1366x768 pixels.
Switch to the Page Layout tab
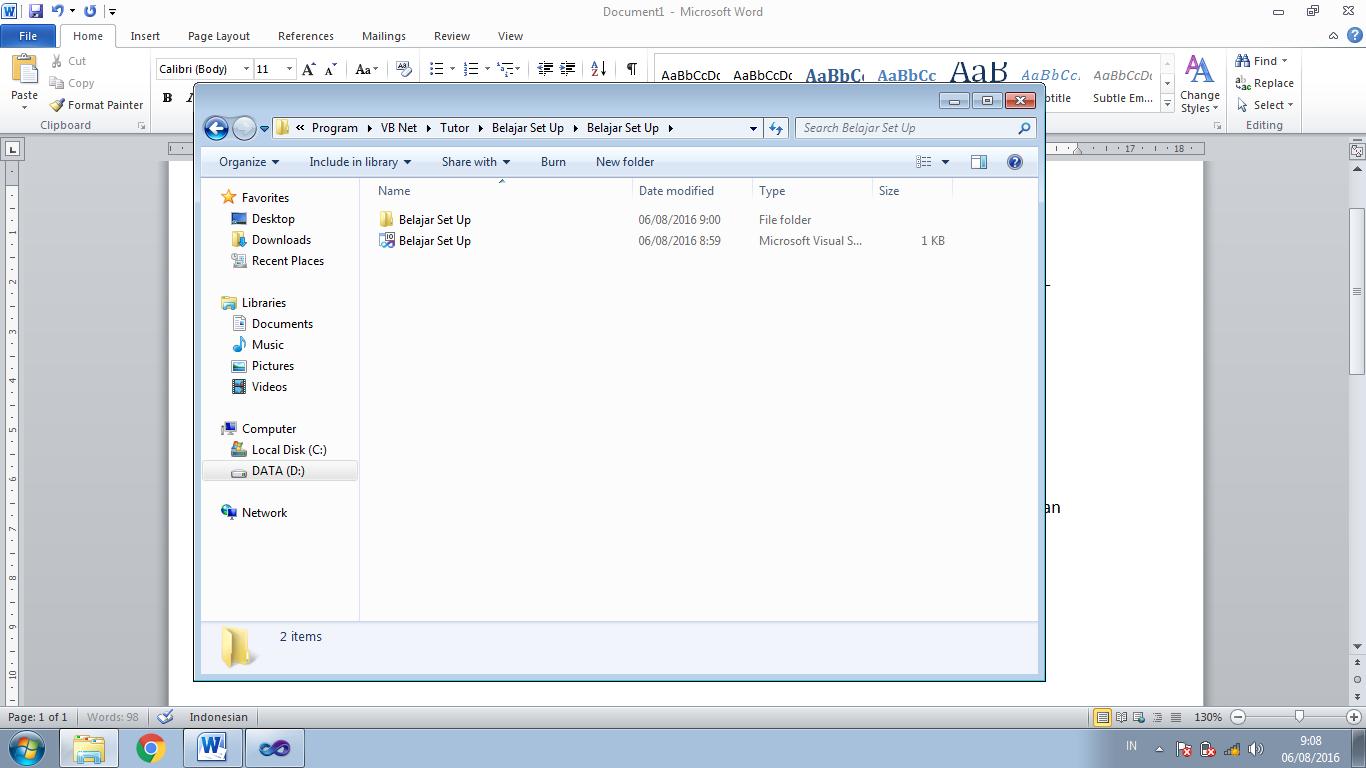coord(219,36)
